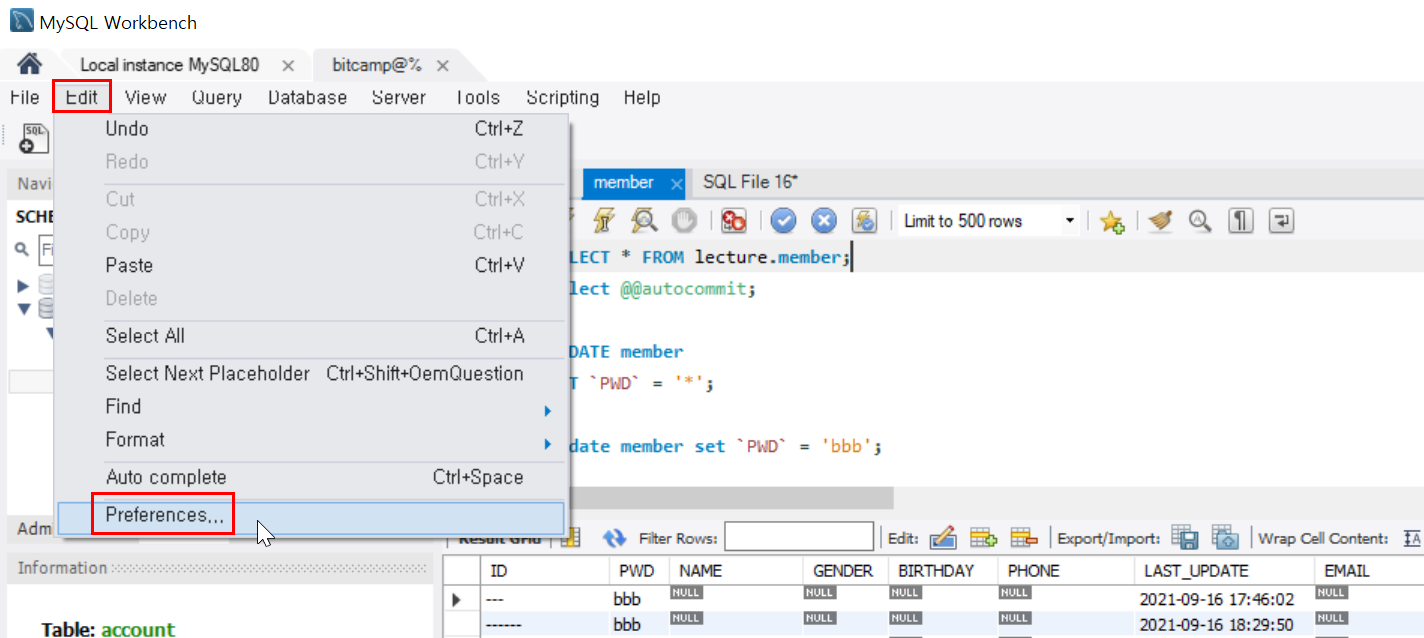Sort by the LAST_UPDATE column header
Screen dimensions: 1424x638
click(x=1223, y=571)
